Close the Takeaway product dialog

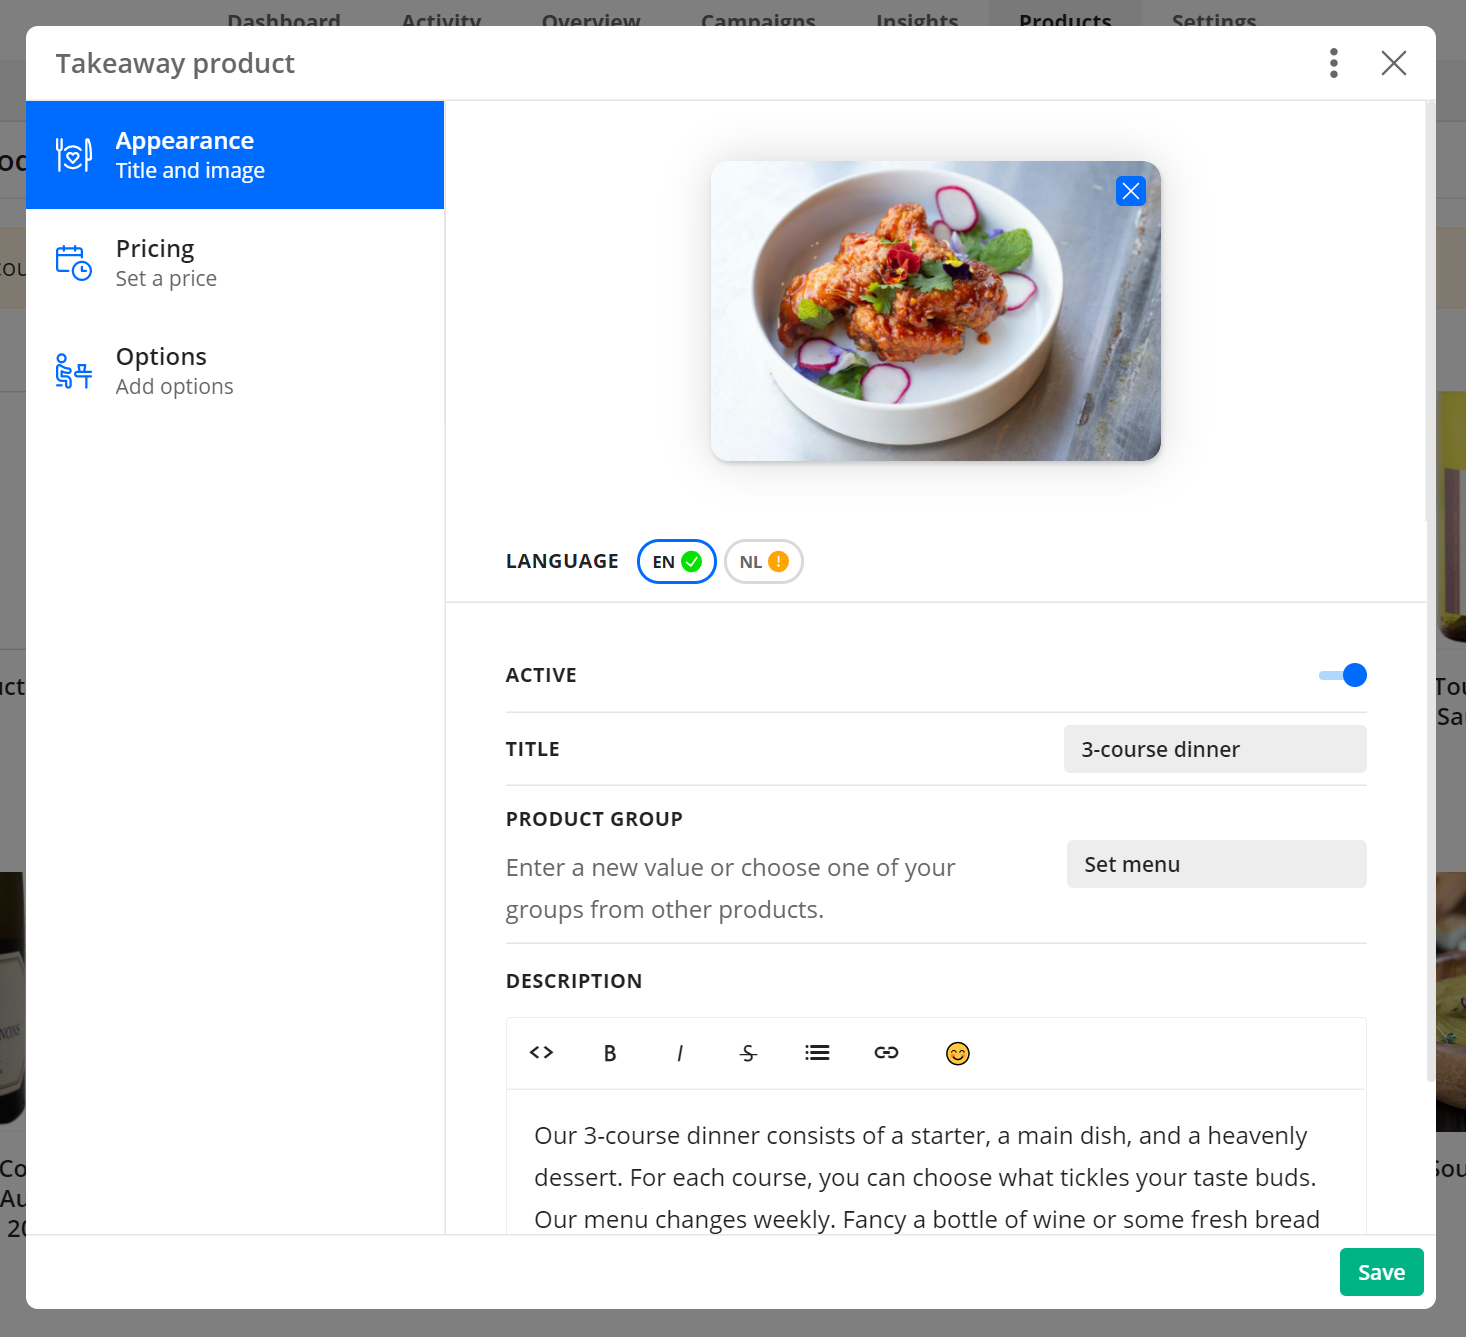coord(1393,63)
